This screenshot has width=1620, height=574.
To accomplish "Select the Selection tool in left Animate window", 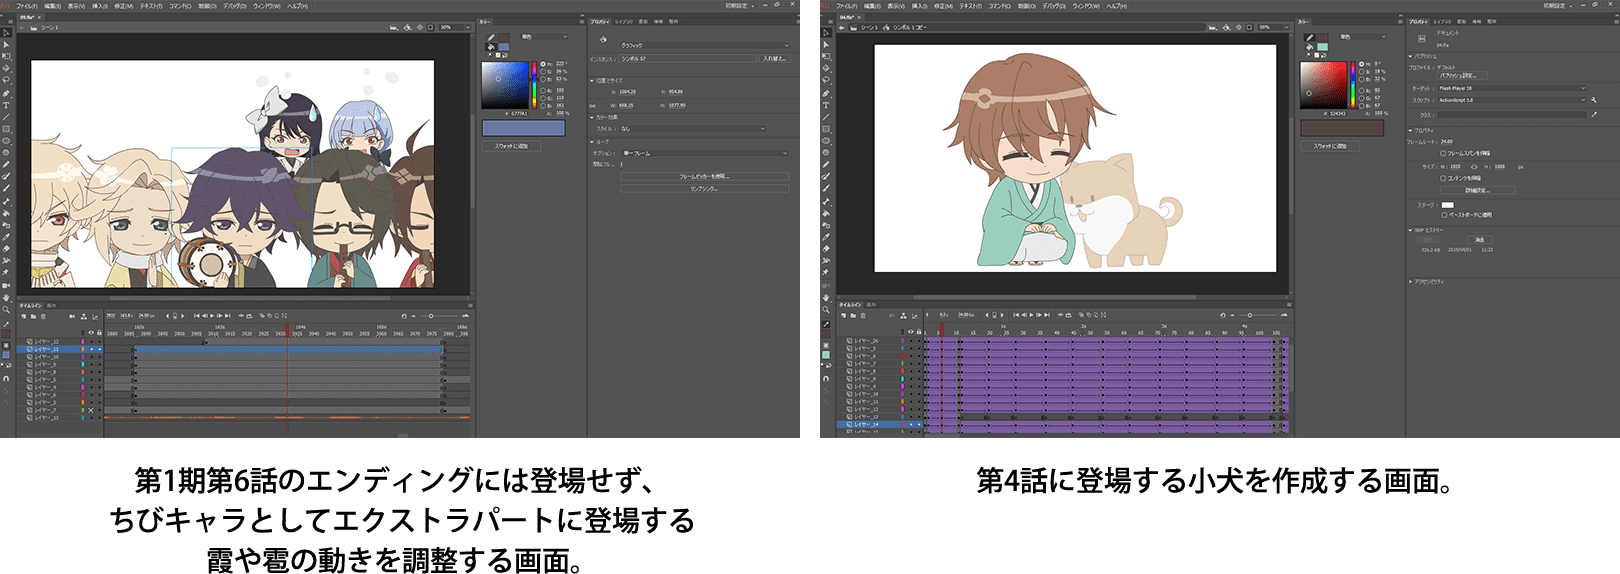I will coord(6,32).
